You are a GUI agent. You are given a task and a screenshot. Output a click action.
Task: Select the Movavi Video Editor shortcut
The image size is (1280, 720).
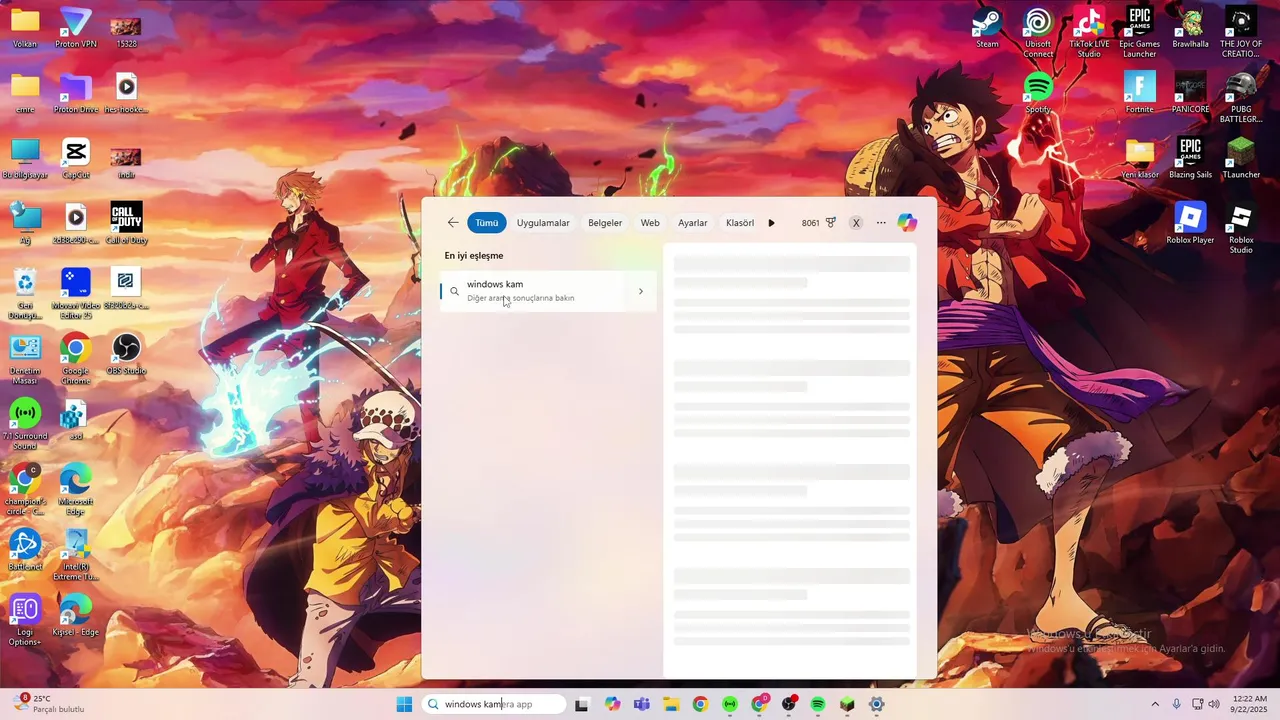(x=76, y=294)
